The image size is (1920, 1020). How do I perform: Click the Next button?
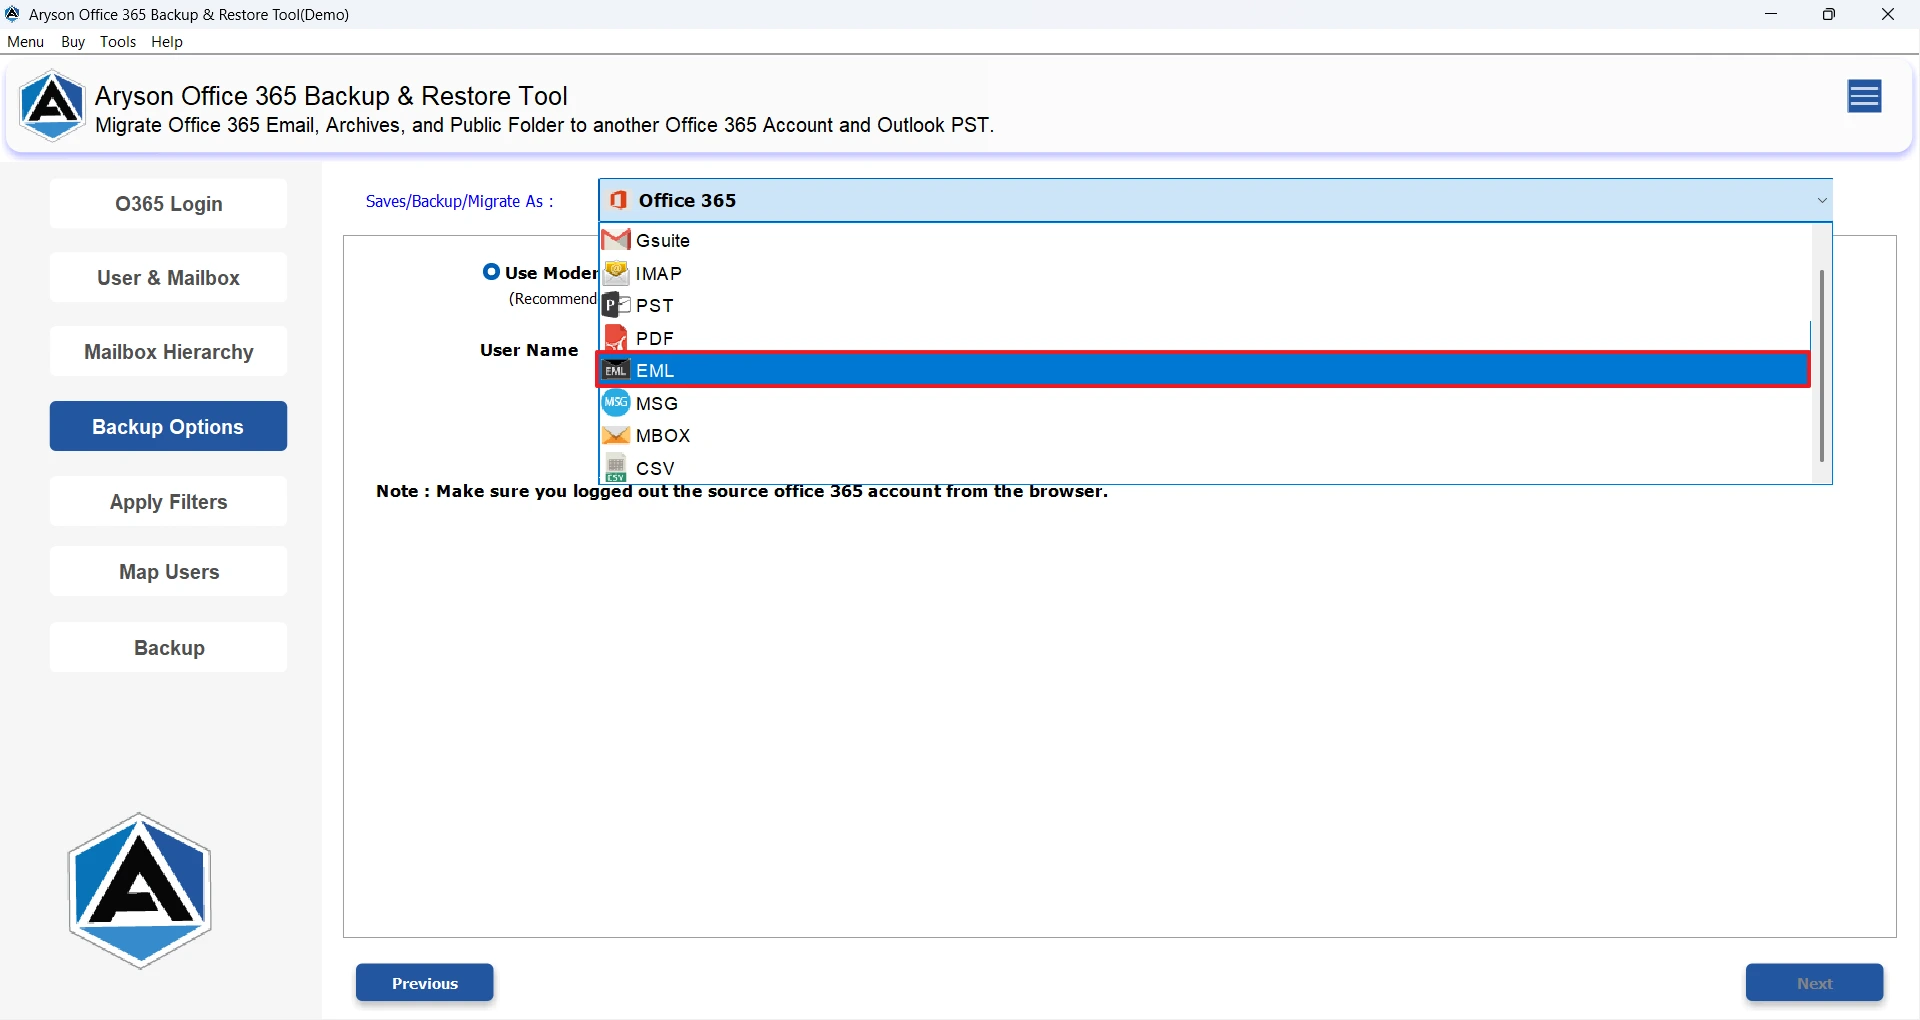pyautogui.click(x=1815, y=983)
